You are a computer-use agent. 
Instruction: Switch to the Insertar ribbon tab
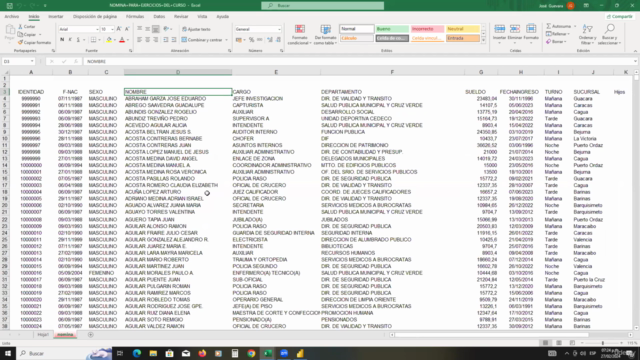tap(56, 17)
